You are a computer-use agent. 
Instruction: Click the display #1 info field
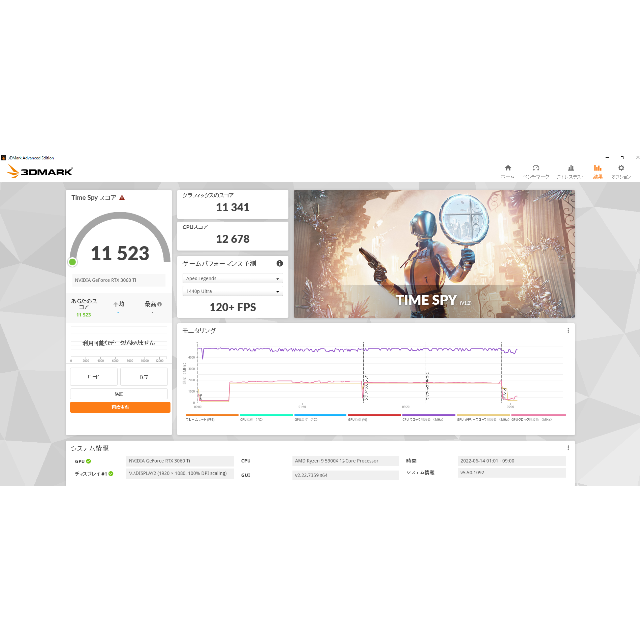tap(180, 473)
